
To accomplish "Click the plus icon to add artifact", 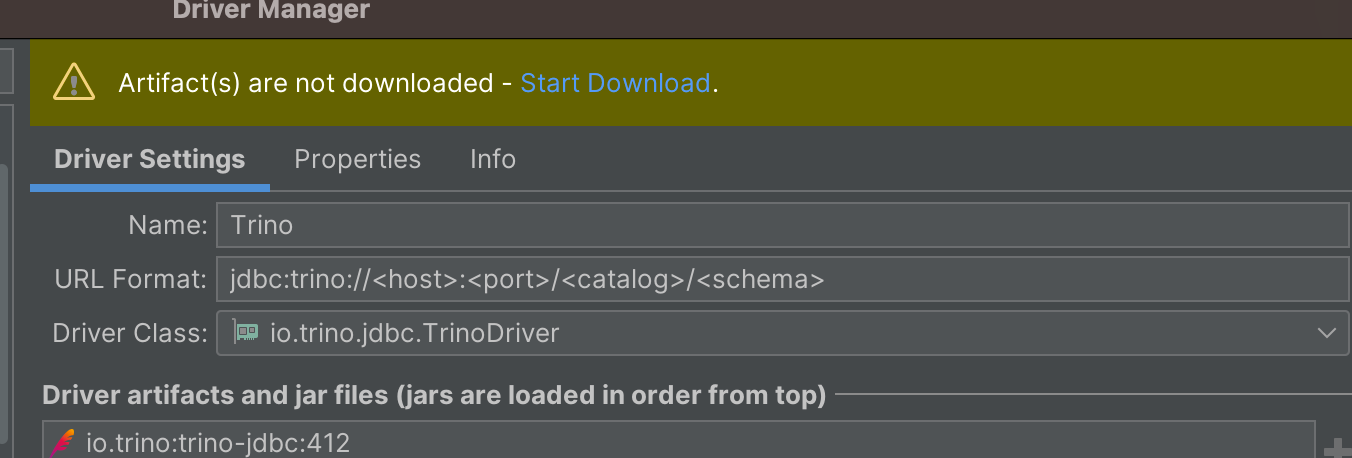I will (1335, 448).
